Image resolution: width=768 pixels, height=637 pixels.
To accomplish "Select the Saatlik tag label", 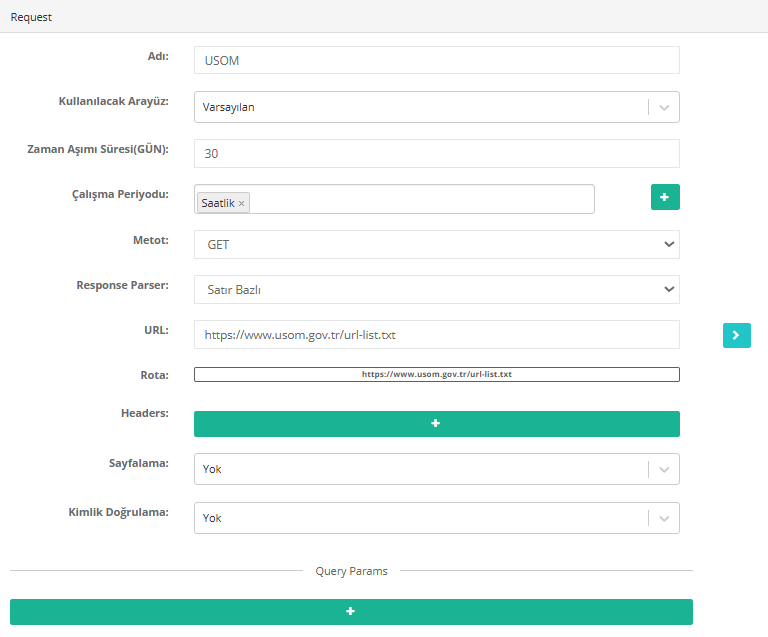I will click(x=217, y=203).
